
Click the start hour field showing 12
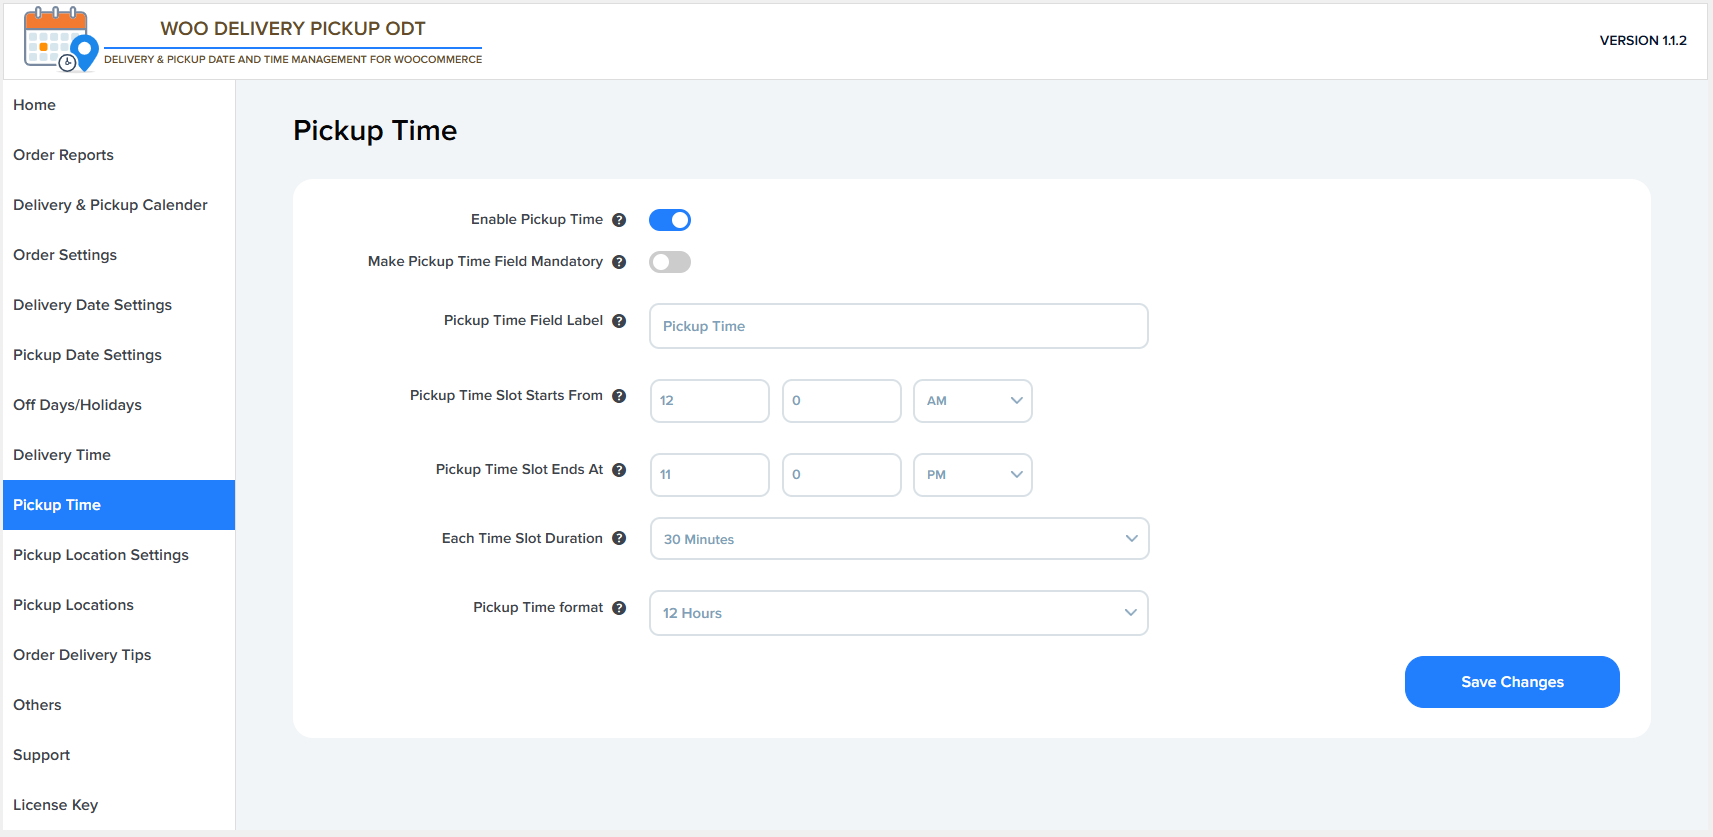point(709,401)
